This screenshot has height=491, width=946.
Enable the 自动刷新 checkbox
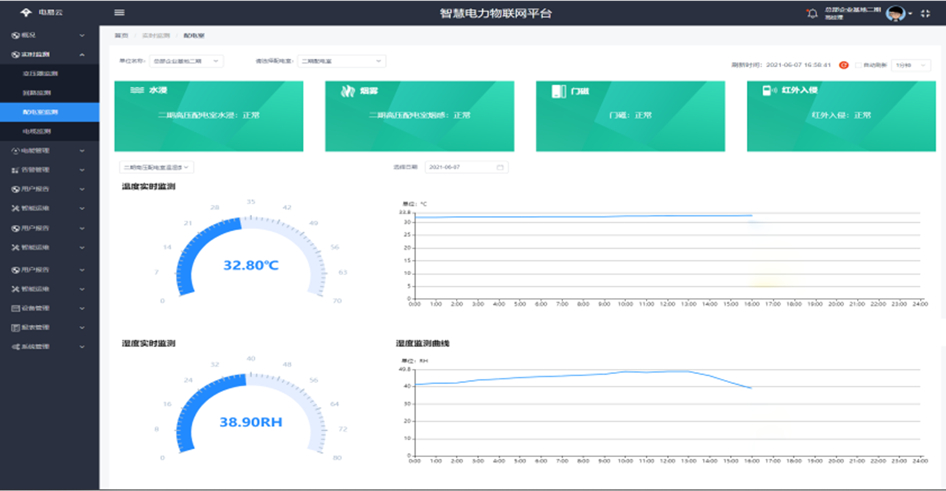(x=858, y=65)
